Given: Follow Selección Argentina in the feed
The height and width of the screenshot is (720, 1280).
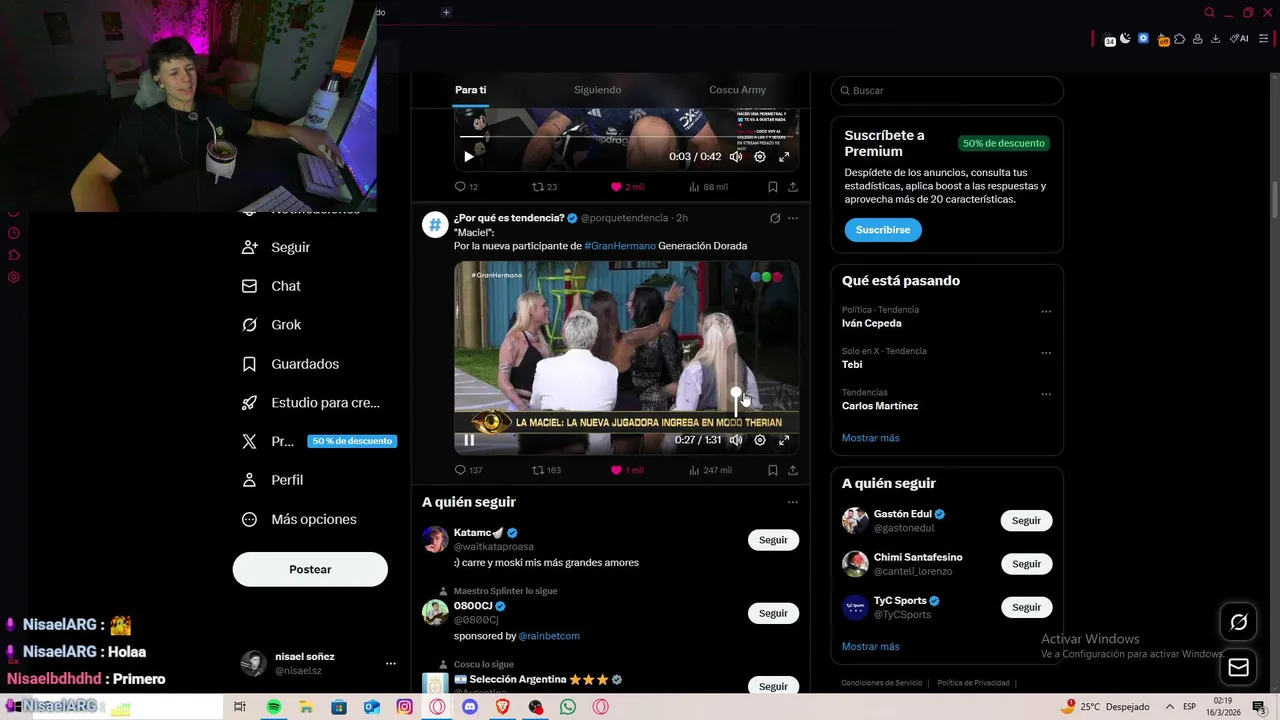Looking at the screenshot, I should (773, 686).
